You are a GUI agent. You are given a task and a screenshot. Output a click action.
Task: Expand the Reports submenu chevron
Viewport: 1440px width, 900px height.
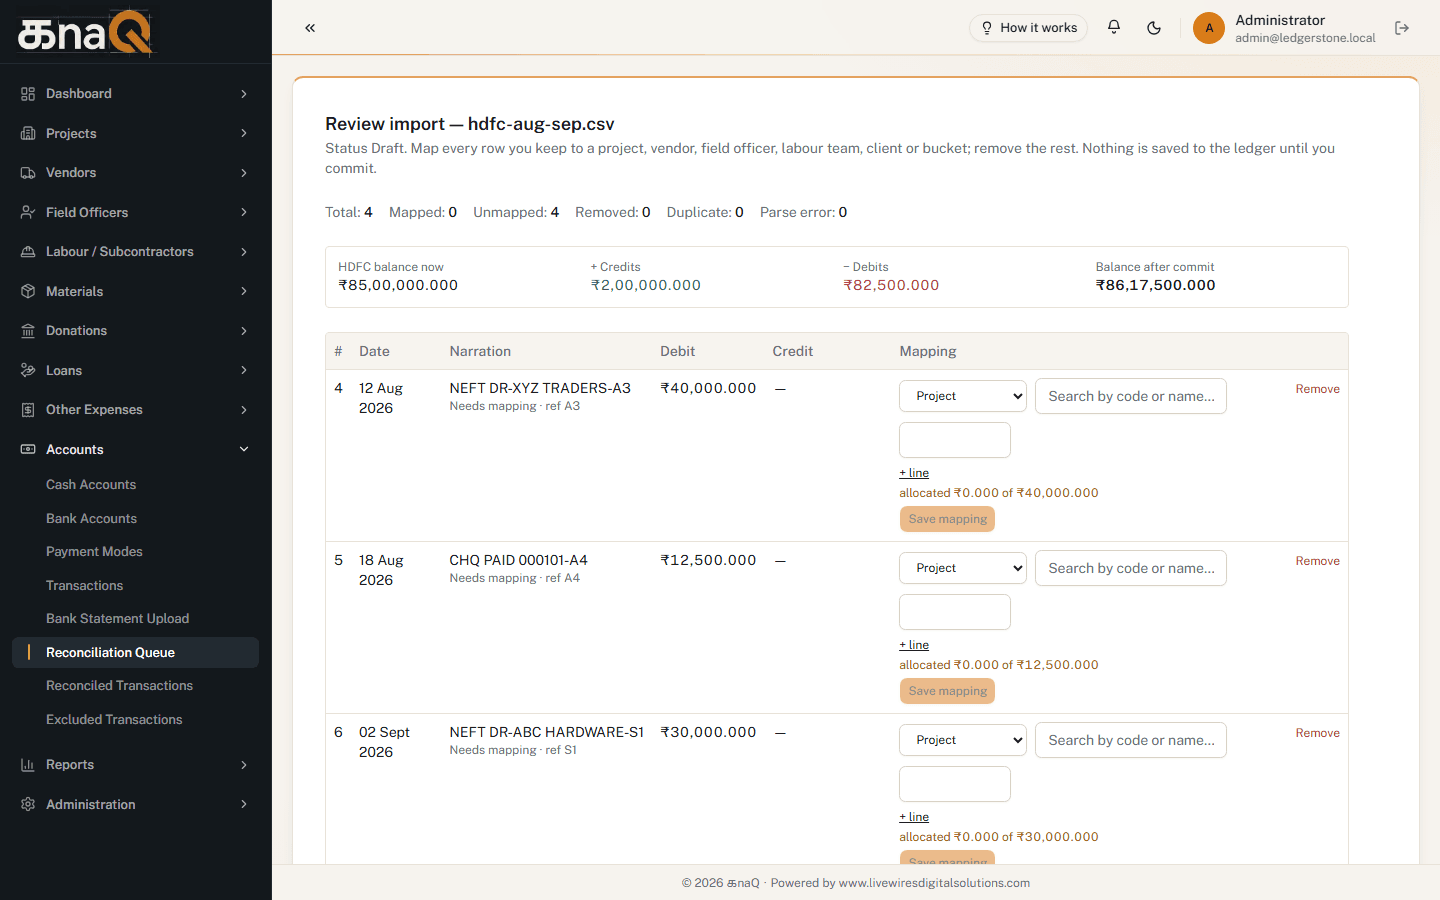(244, 765)
